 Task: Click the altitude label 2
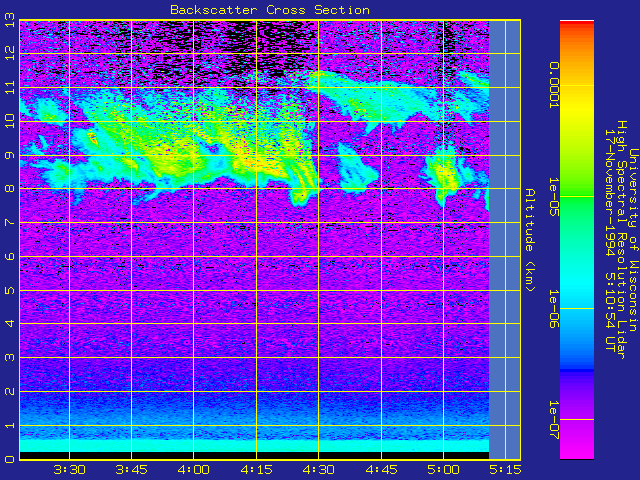click(10, 391)
